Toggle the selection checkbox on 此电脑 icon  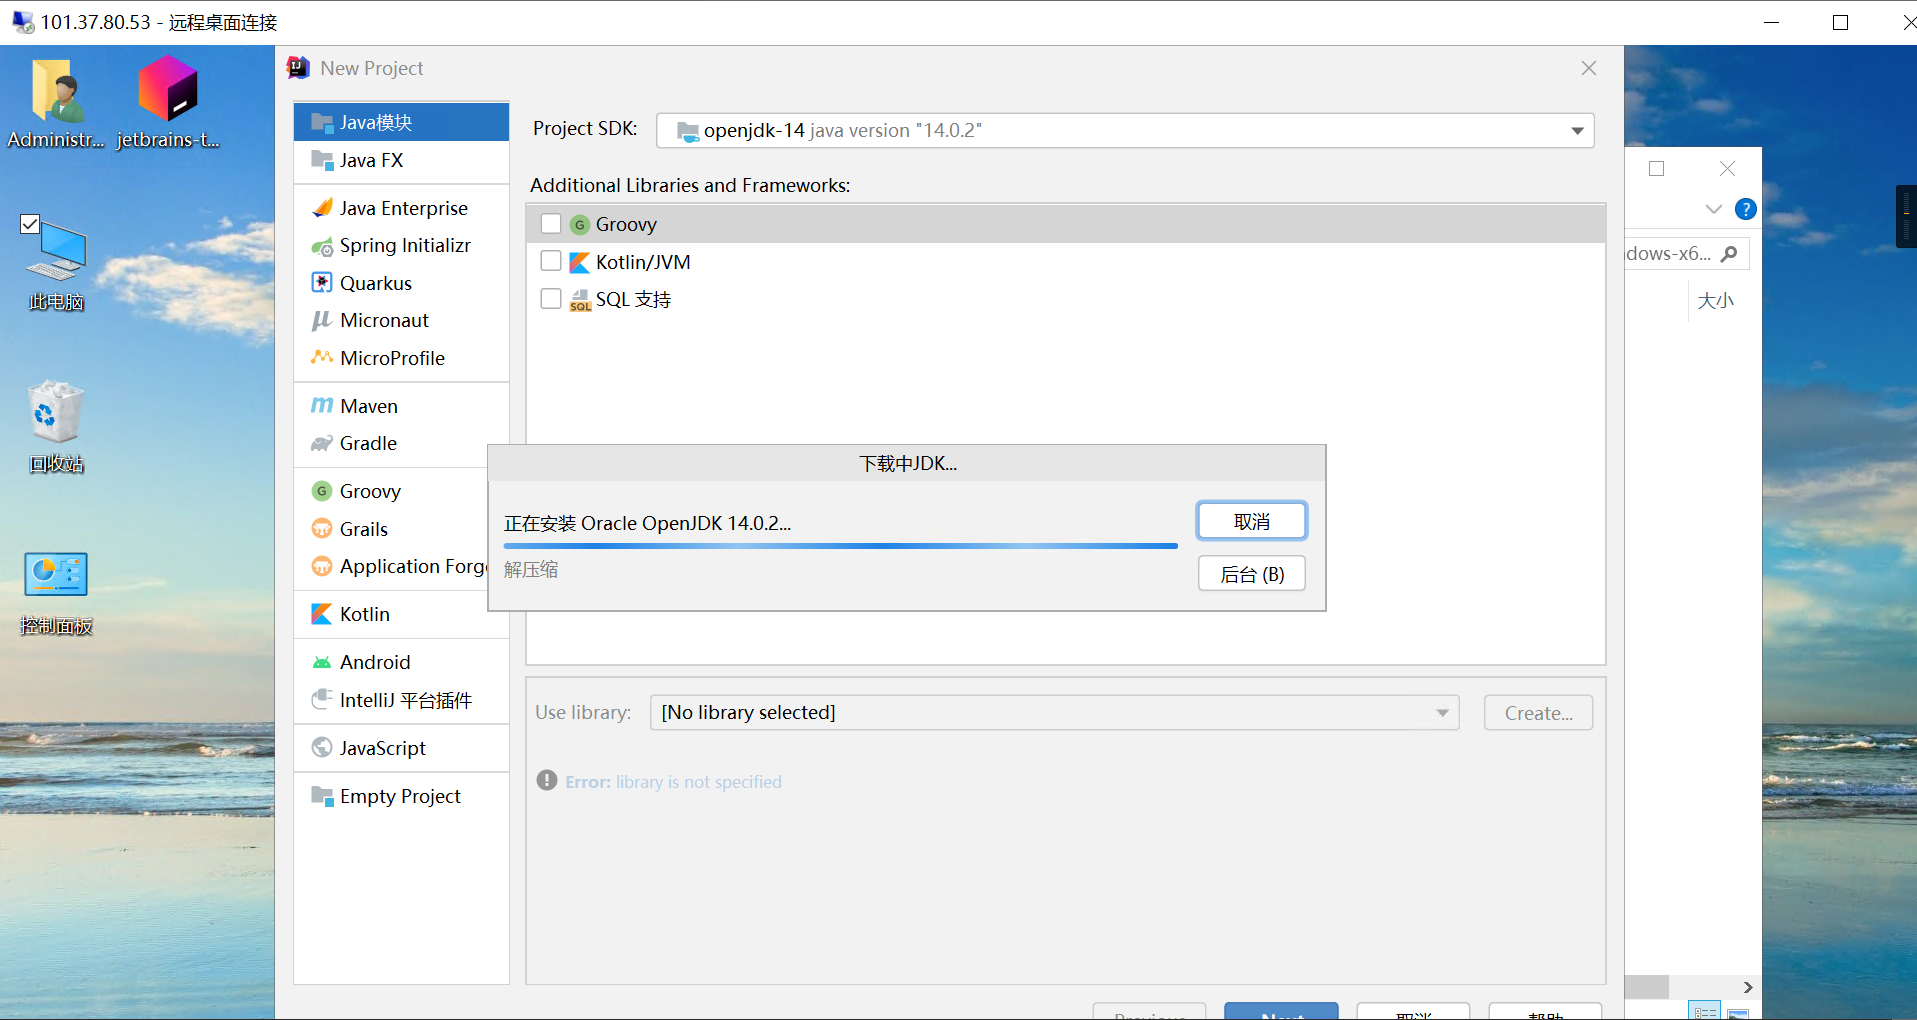coord(30,224)
